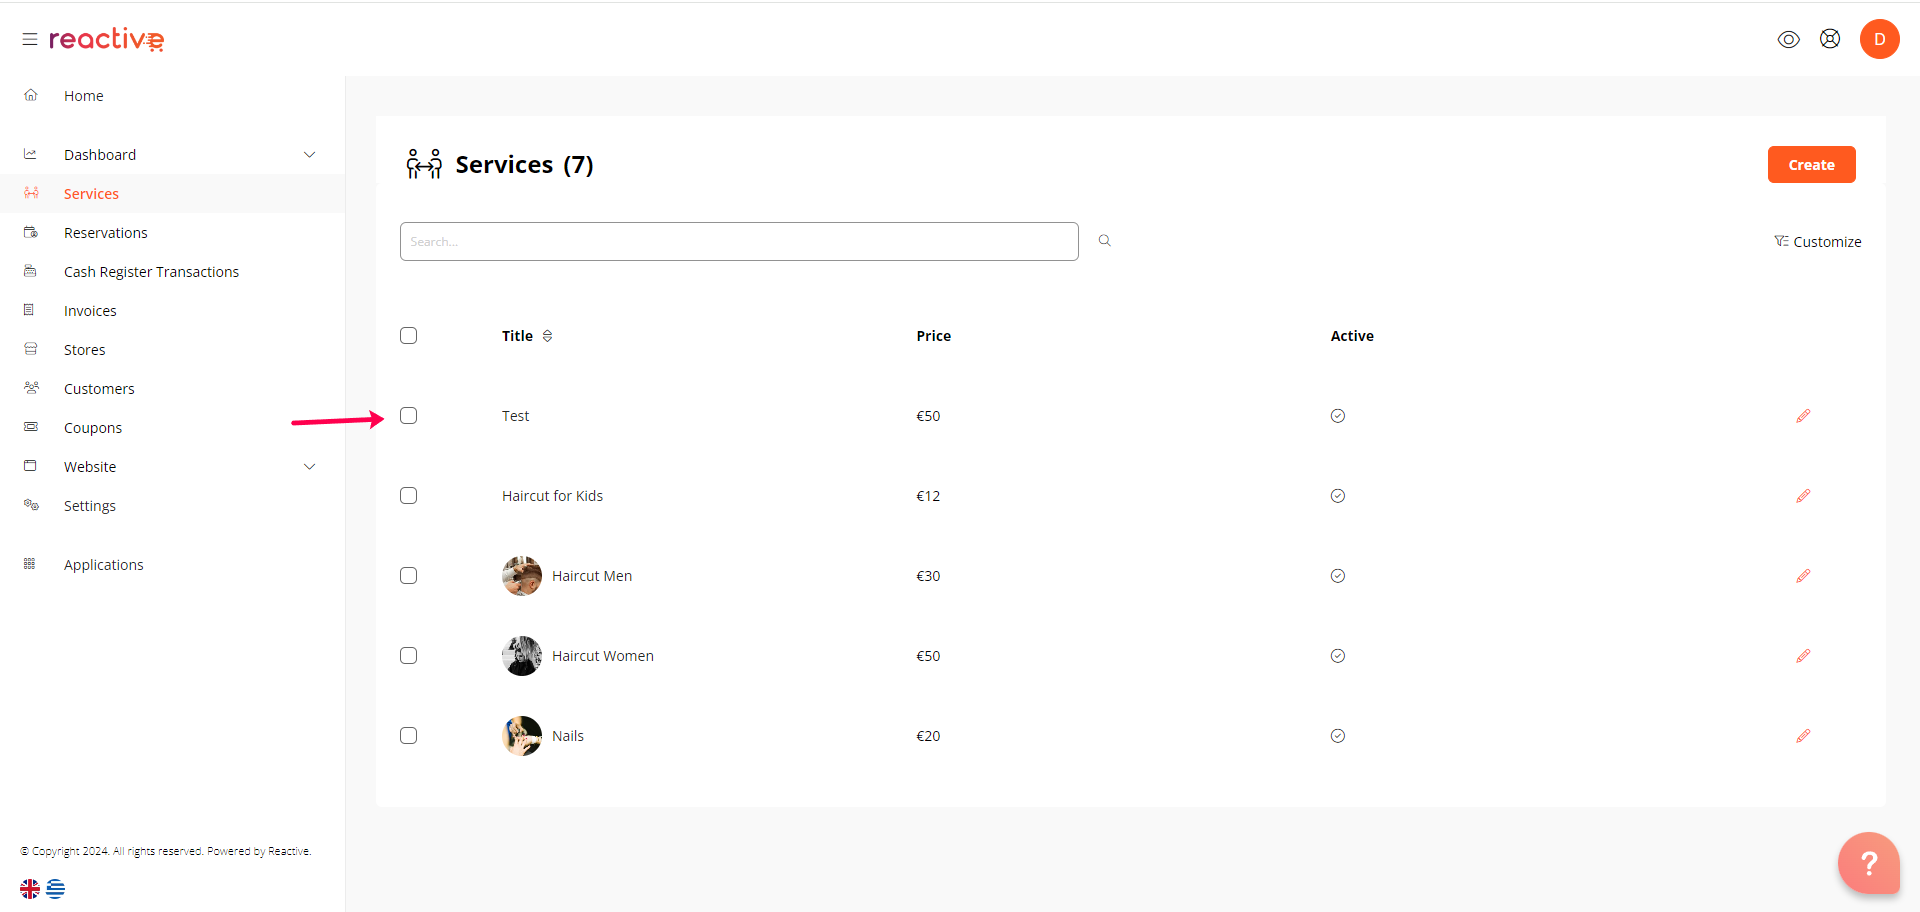Expand the Dashboard menu chevron

309,155
